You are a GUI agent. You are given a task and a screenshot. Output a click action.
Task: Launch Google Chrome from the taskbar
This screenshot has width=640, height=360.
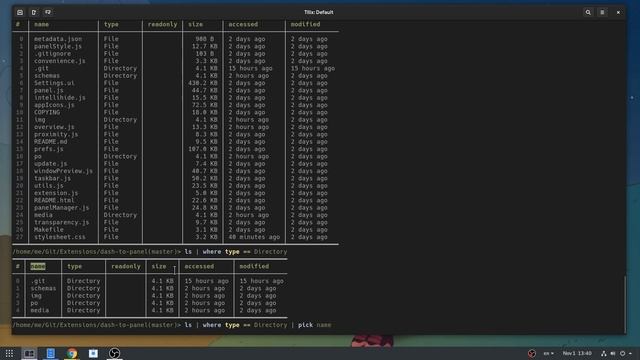[72, 353]
